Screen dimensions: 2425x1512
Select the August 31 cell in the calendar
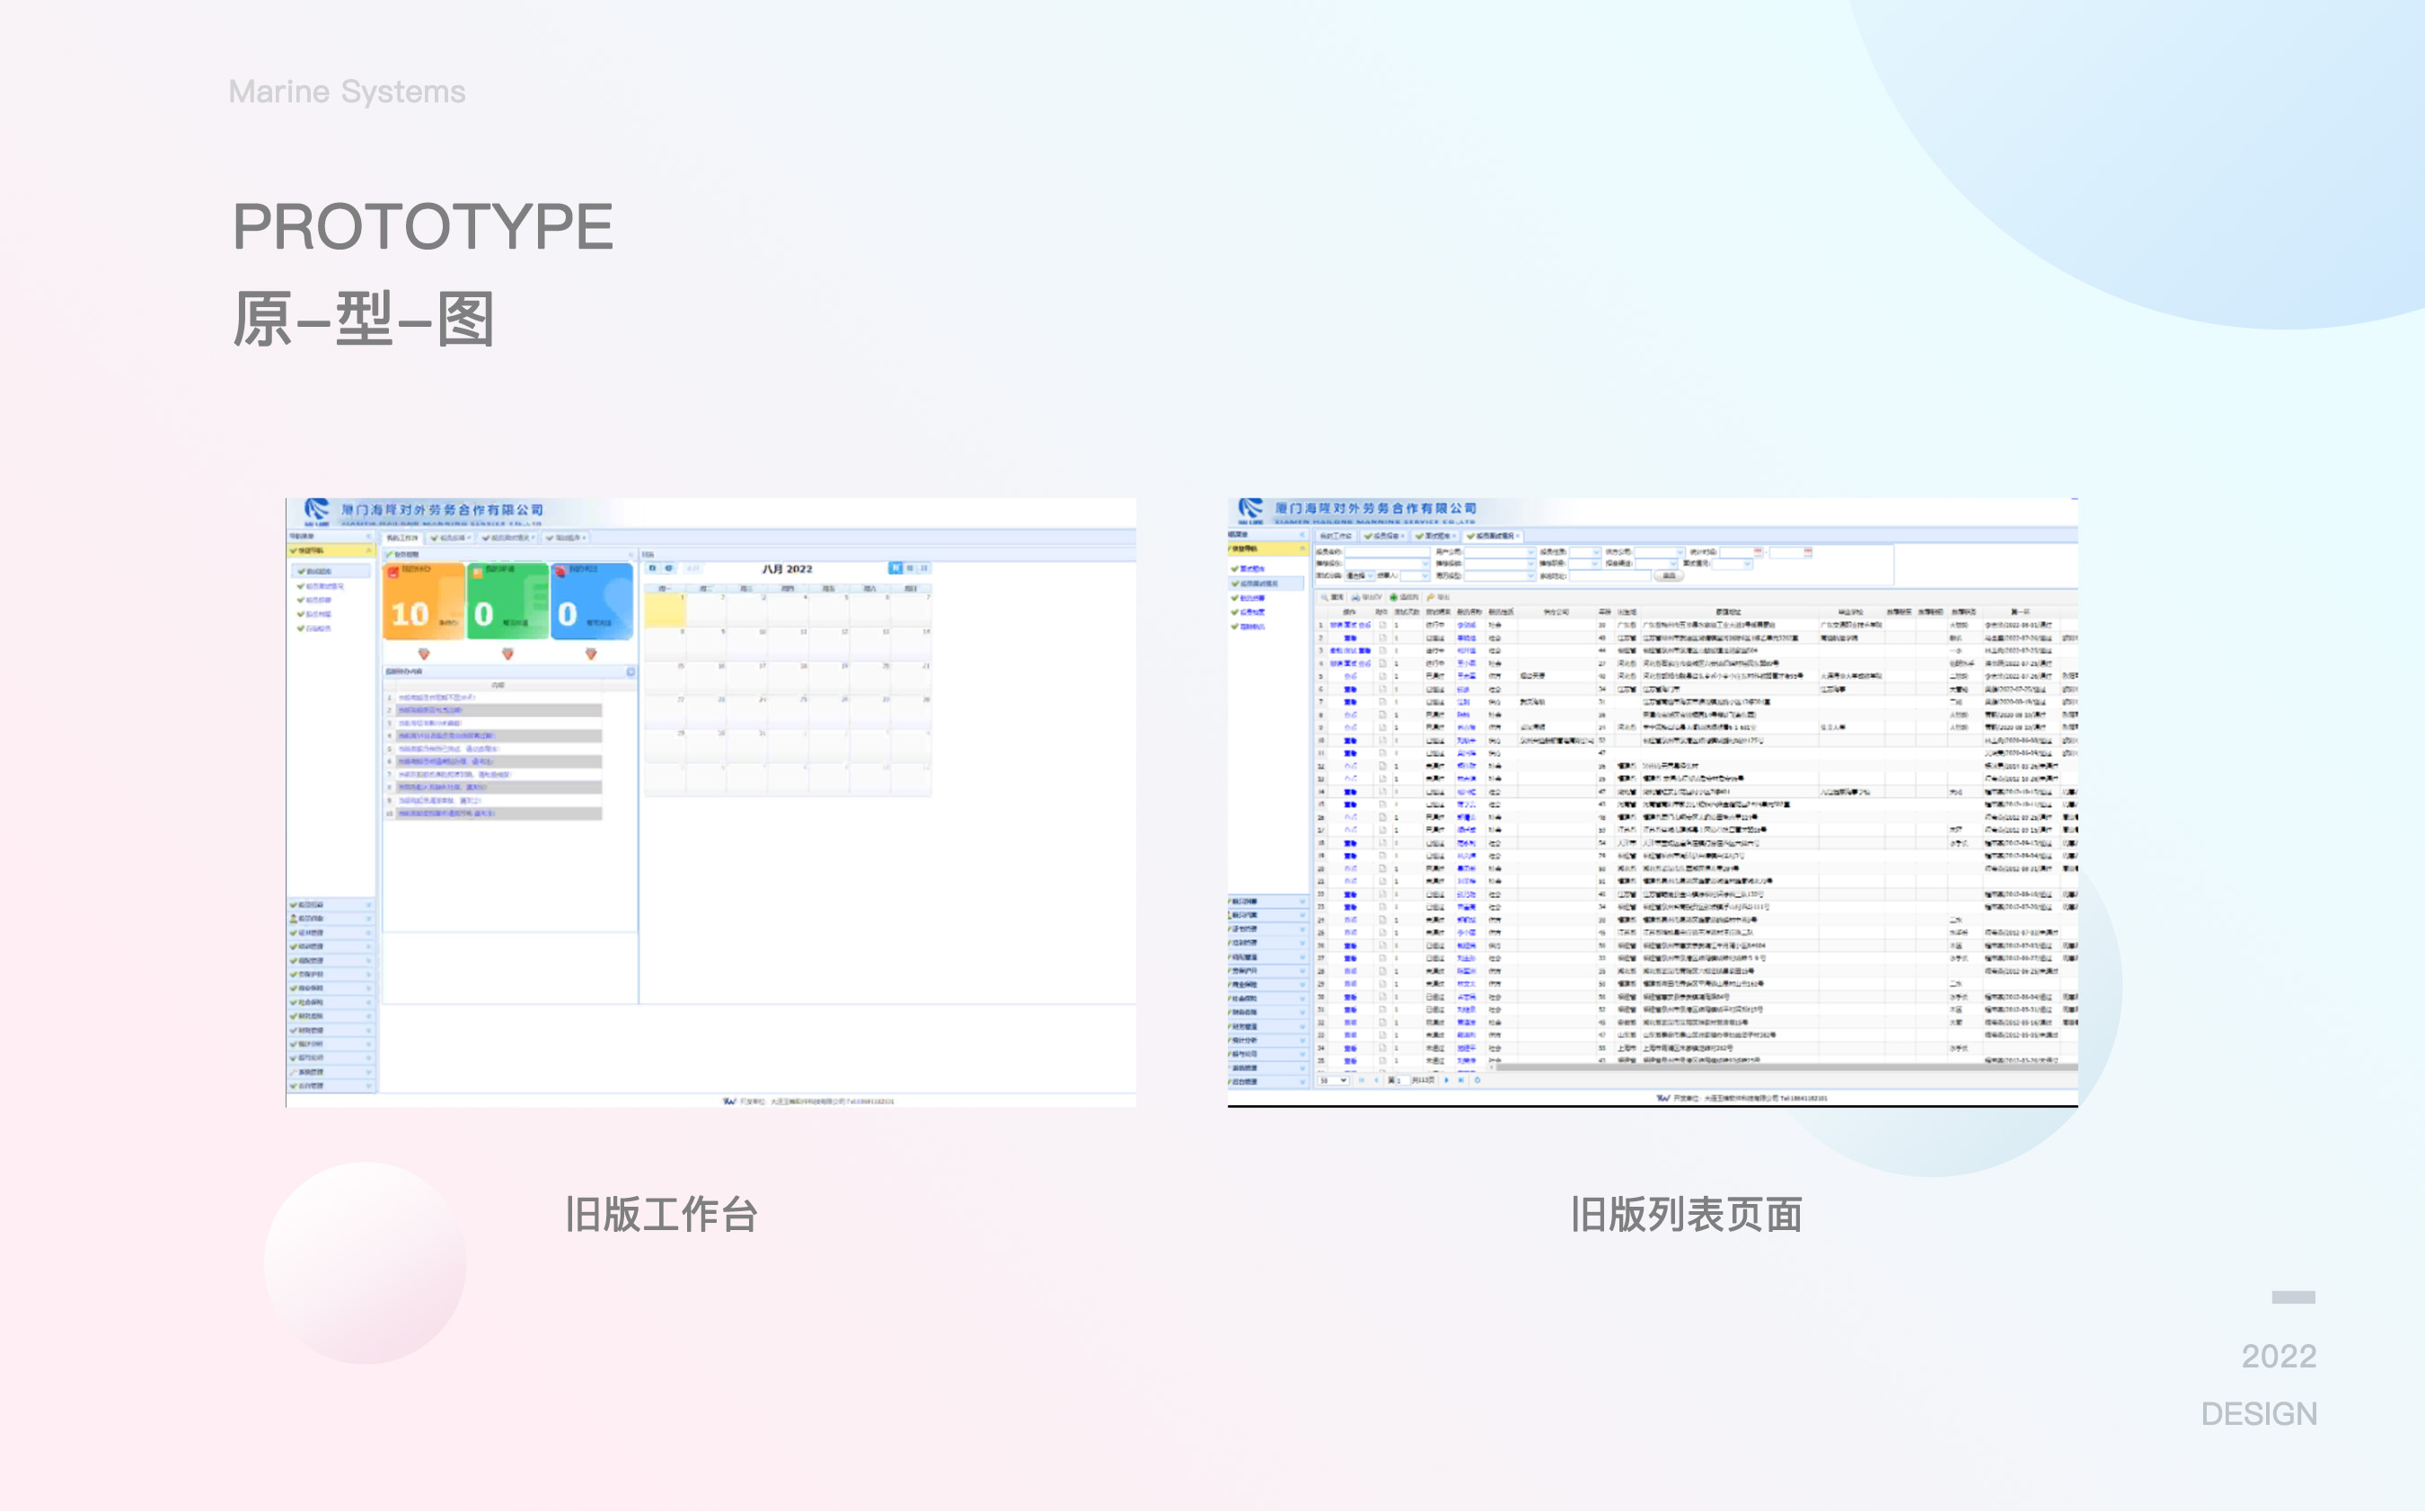(747, 748)
